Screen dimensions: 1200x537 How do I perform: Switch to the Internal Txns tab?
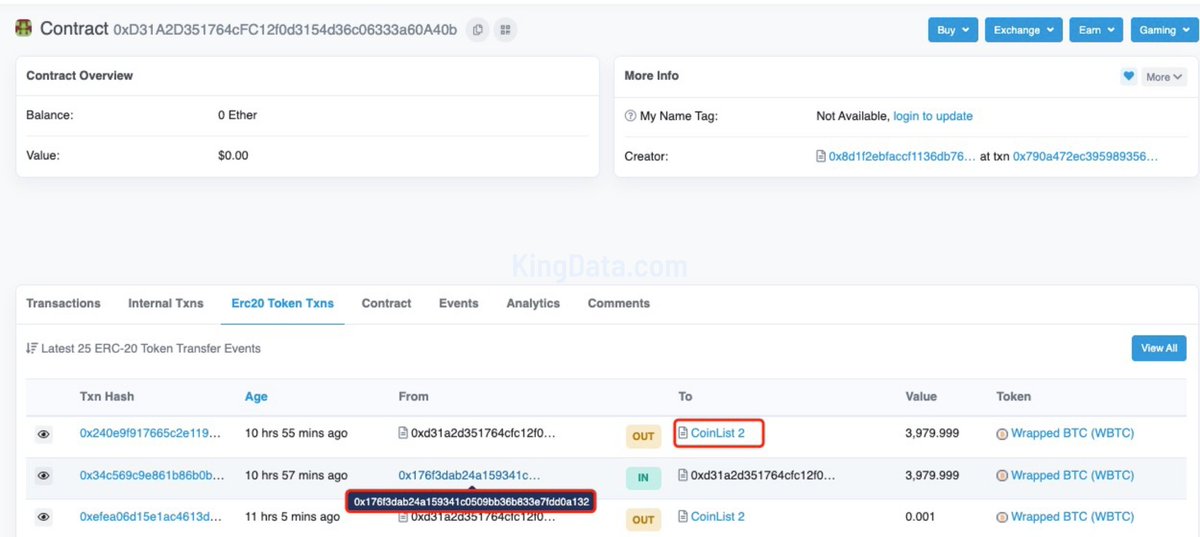(165, 303)
